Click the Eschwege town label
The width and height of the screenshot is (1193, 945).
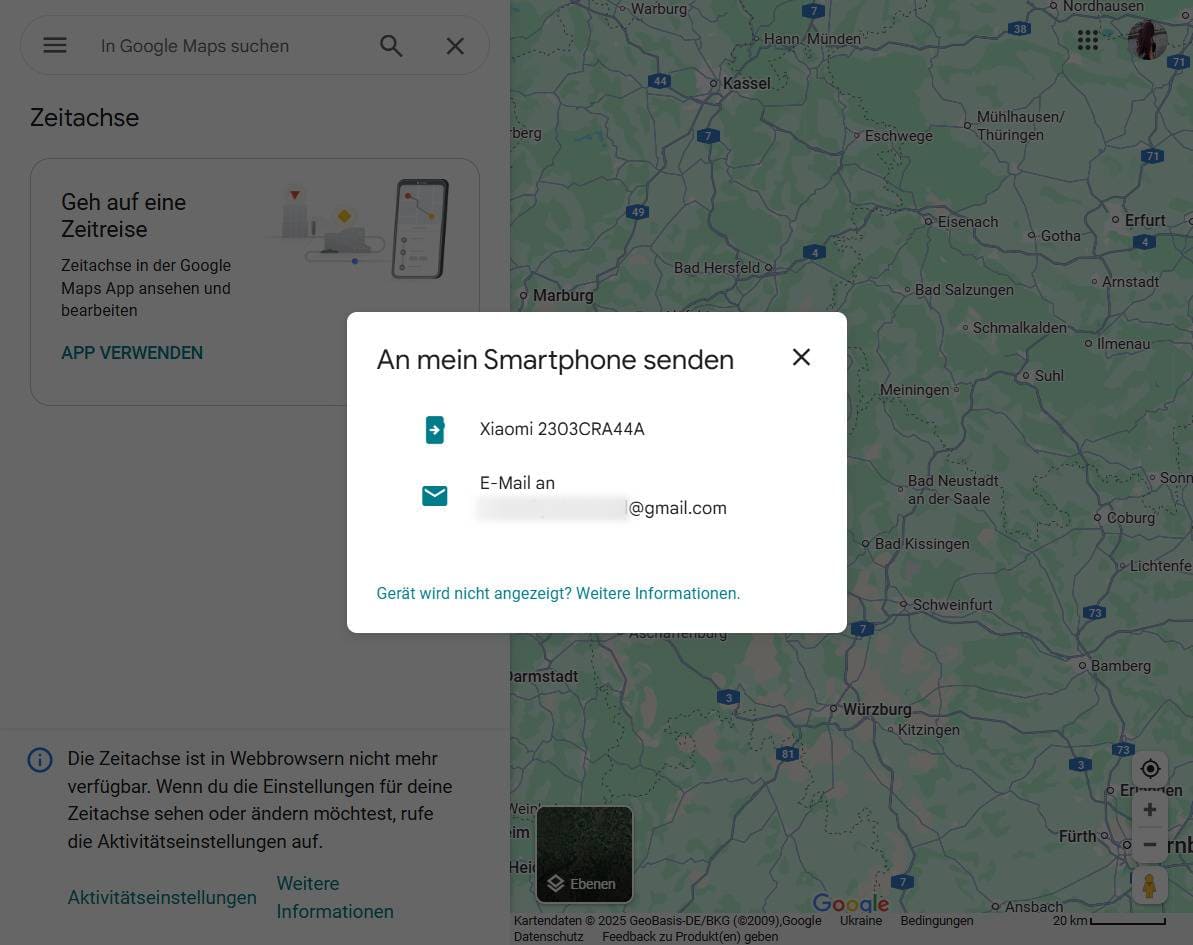pos(899,136)
